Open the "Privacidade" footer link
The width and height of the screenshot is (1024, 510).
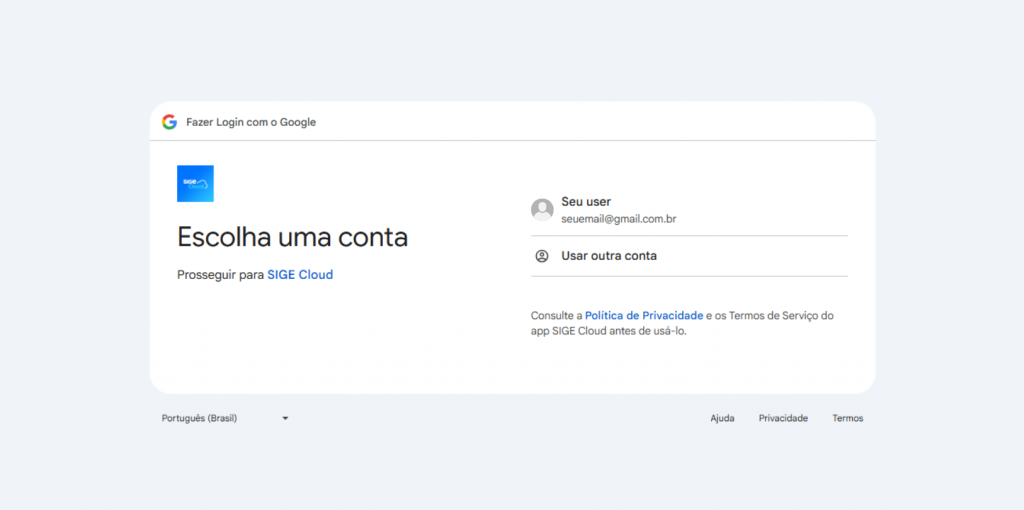pyautogui.click(x=783, y=418)
